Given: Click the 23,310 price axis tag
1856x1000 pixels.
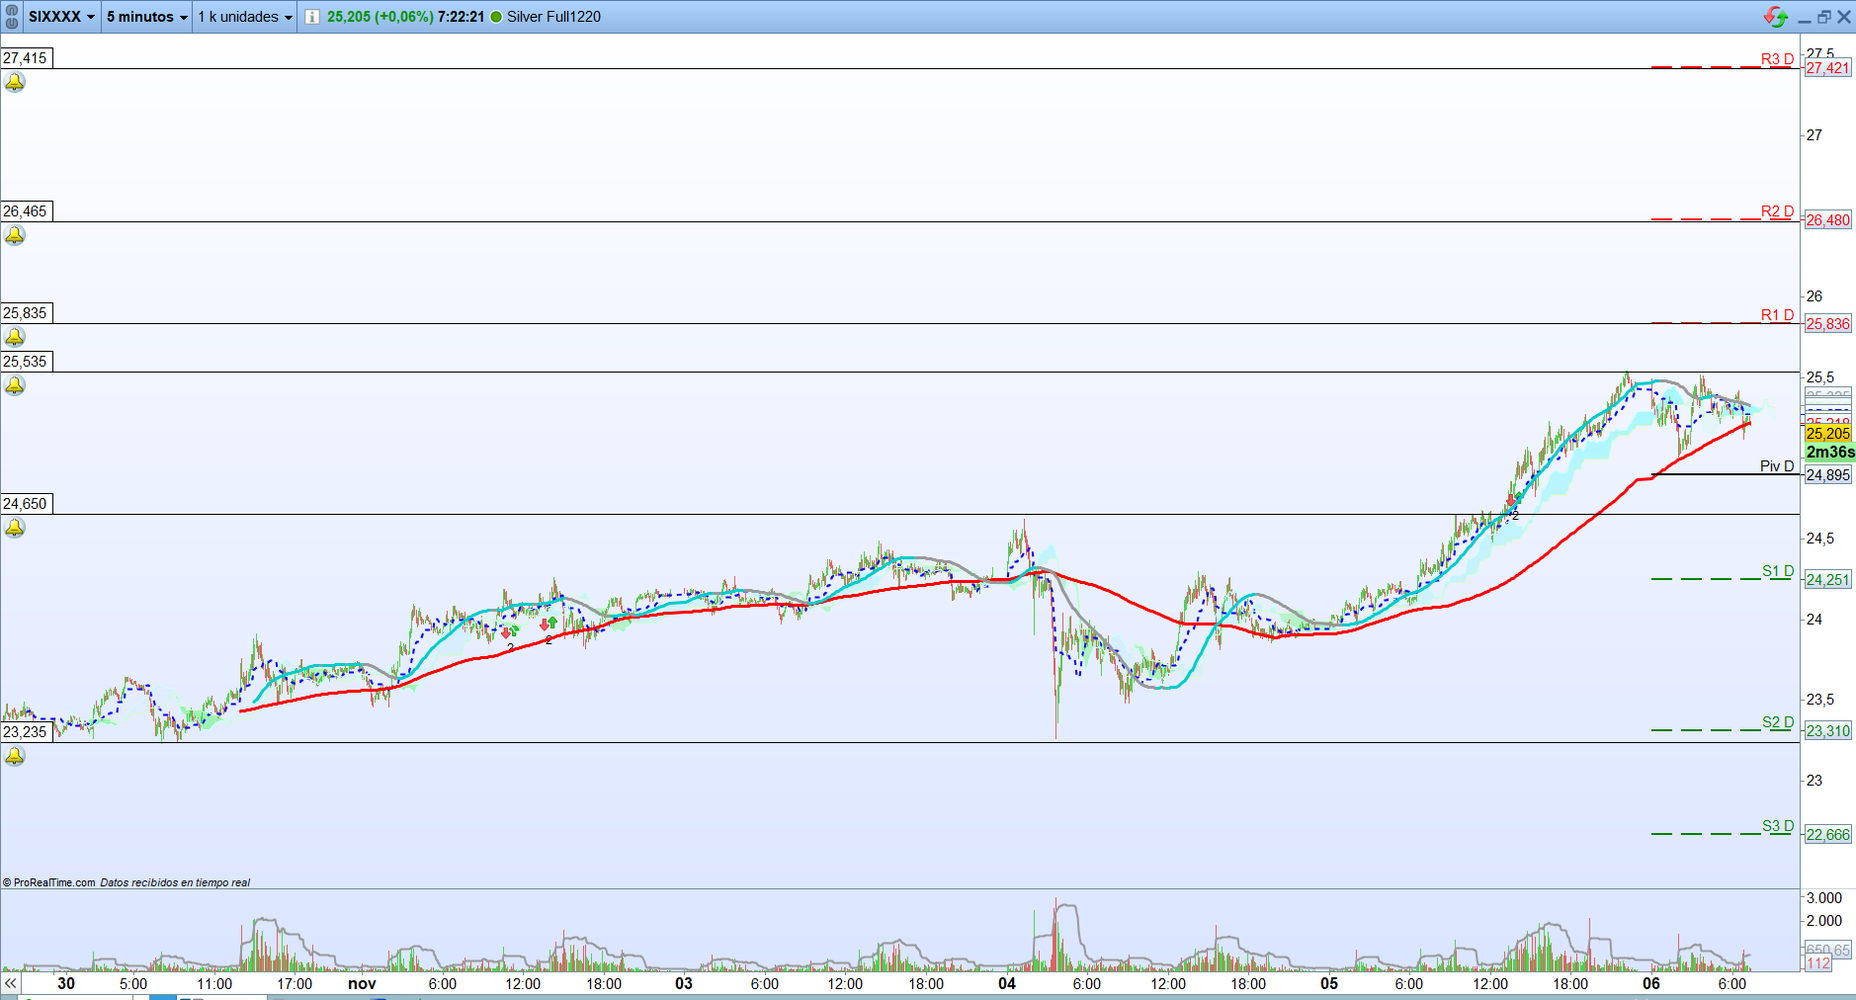Looking at the screenshot, I should click(x=1828, y=731).
